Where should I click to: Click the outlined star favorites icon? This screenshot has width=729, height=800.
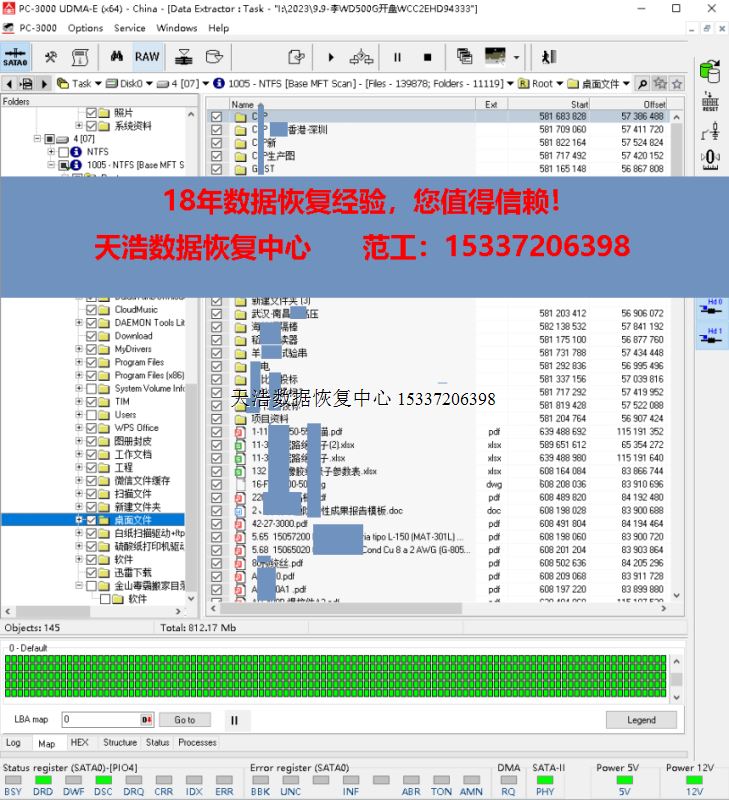[677, 84]
